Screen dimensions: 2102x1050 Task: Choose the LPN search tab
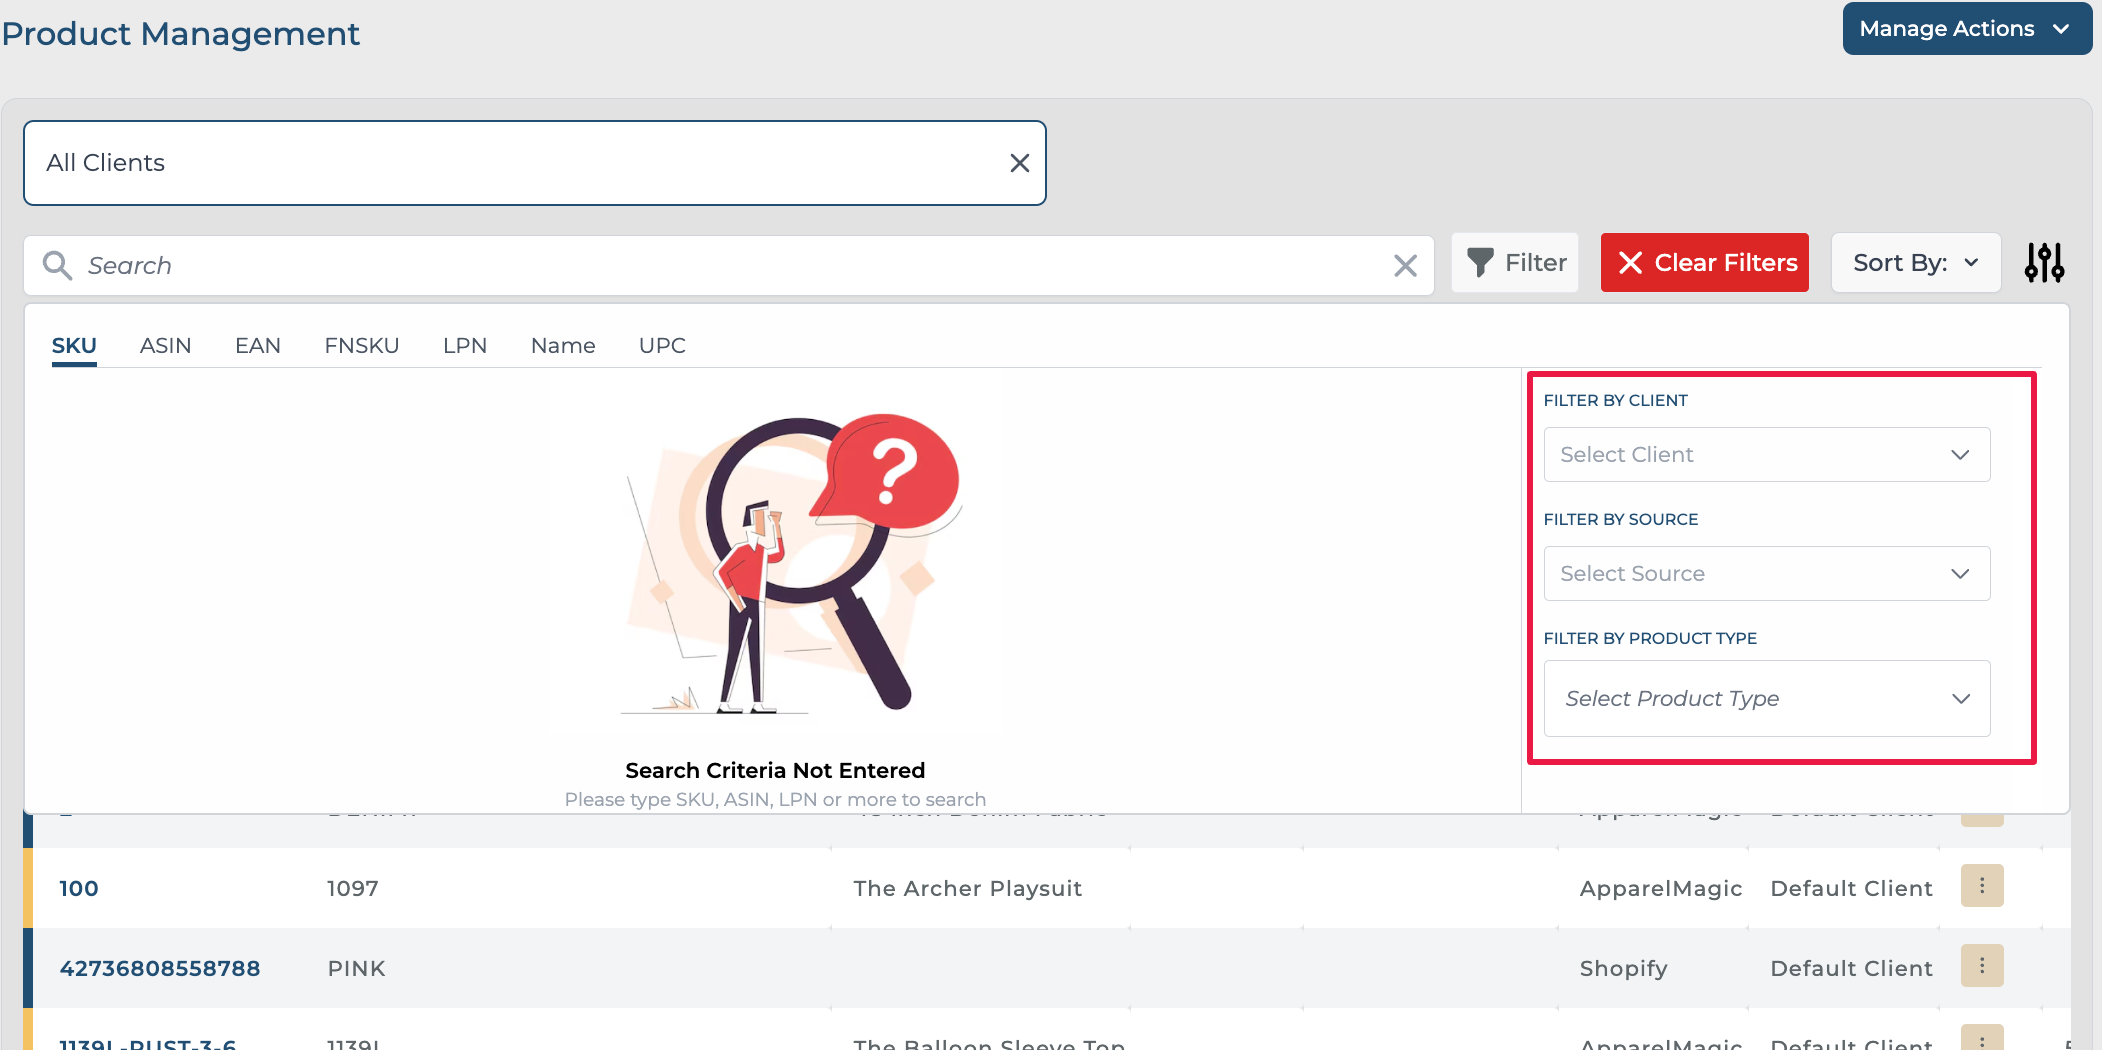click(464, 346)
